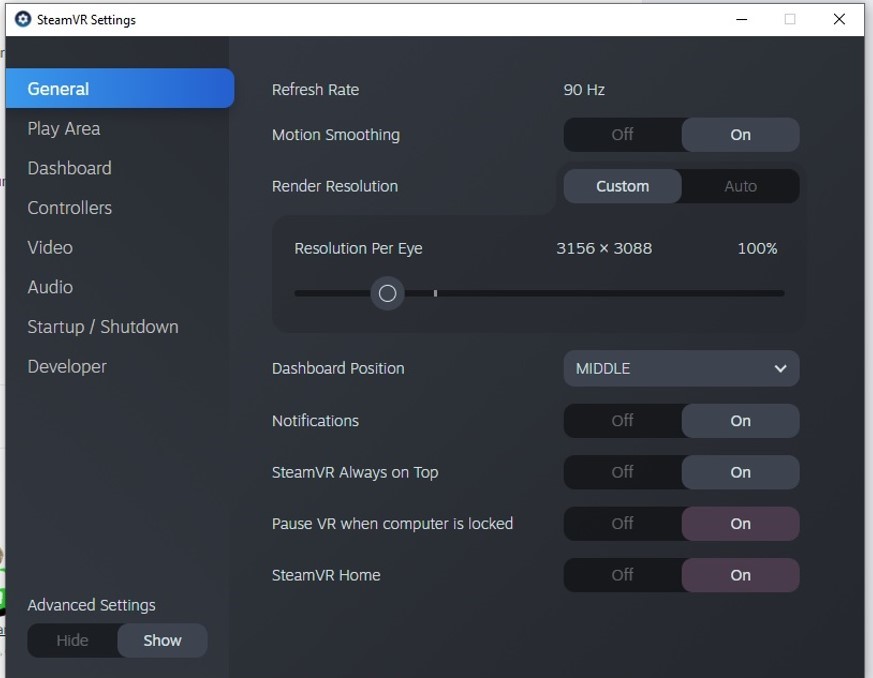Set Notifications to On
873x678 pixels.
point(740,421)
